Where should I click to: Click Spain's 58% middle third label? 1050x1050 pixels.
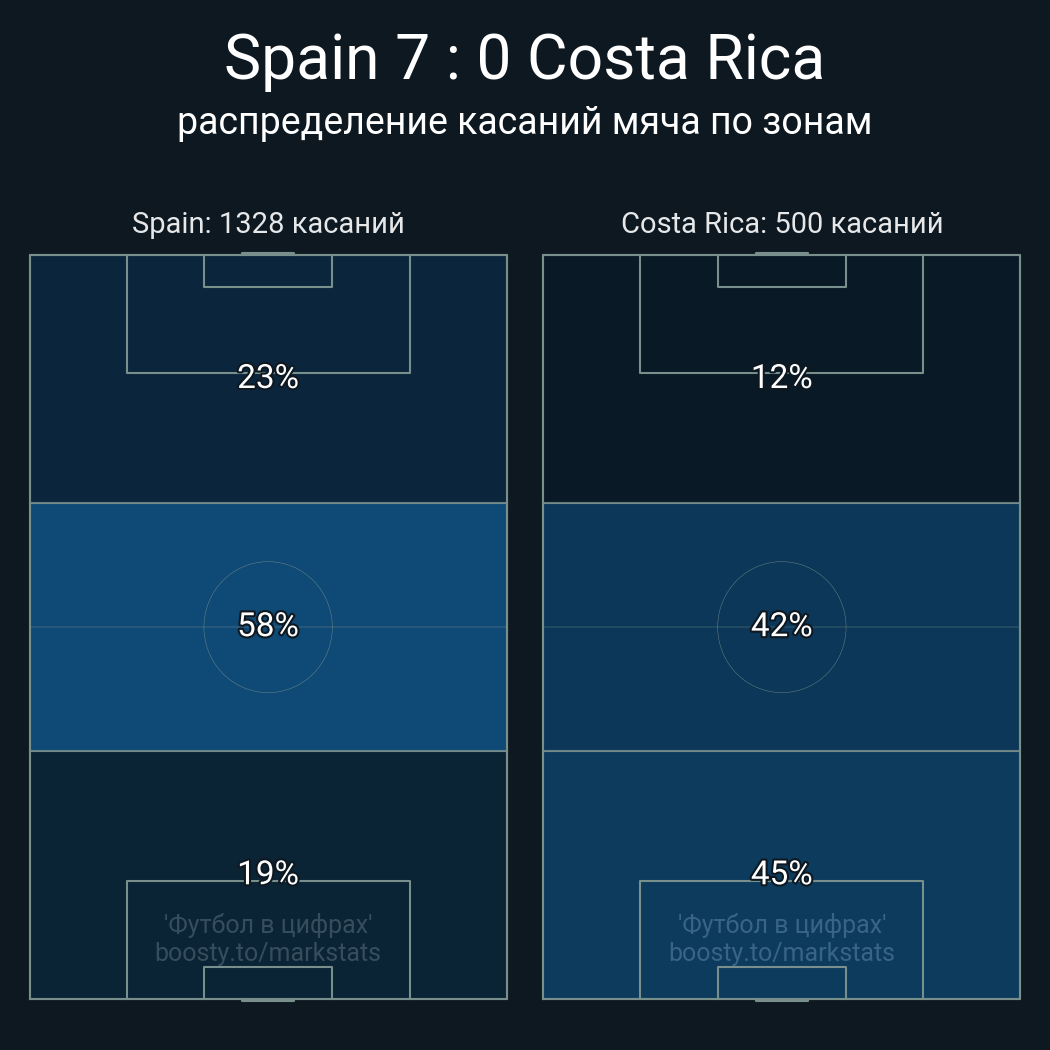(268, 626)
